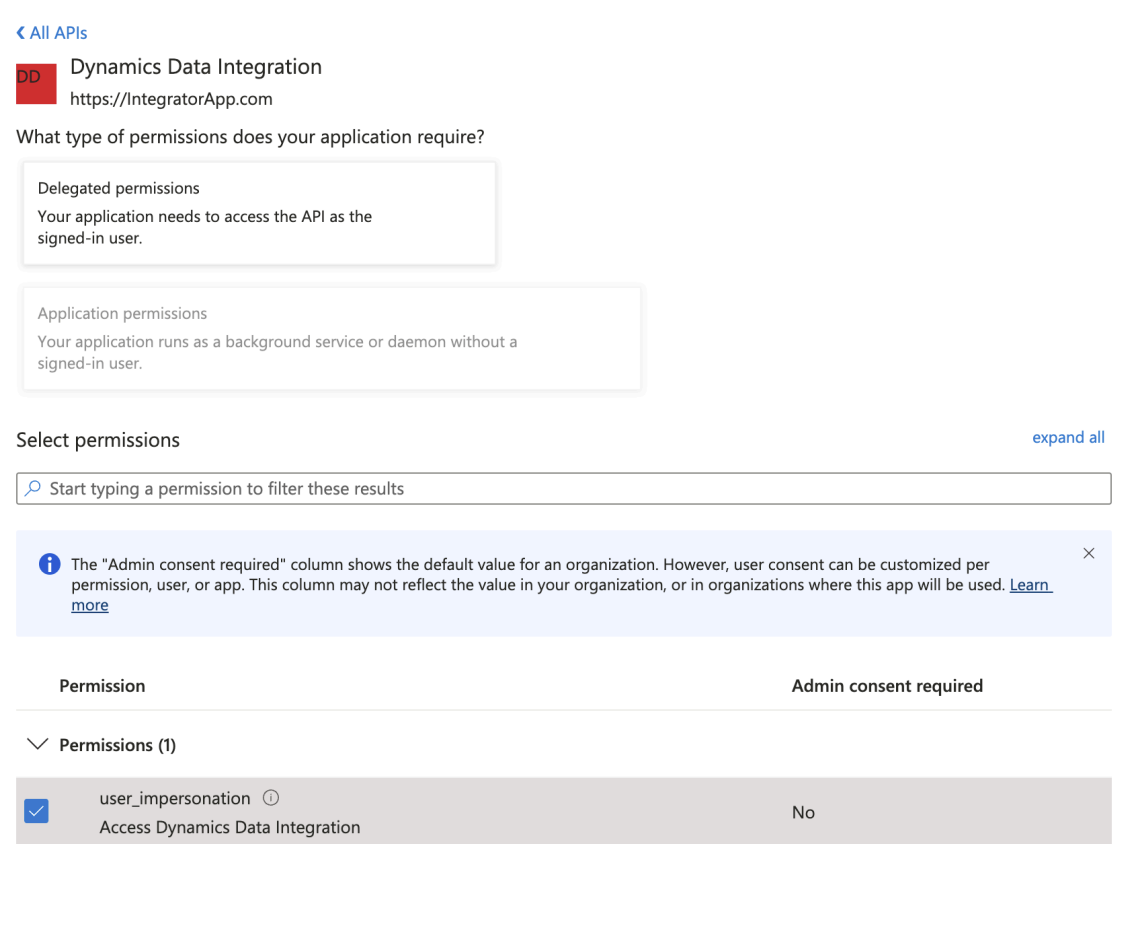Click the Dynamics Data Integration title
This screenshot has width=1122, height=930.
pyautogui.click(x=196, y=67)
